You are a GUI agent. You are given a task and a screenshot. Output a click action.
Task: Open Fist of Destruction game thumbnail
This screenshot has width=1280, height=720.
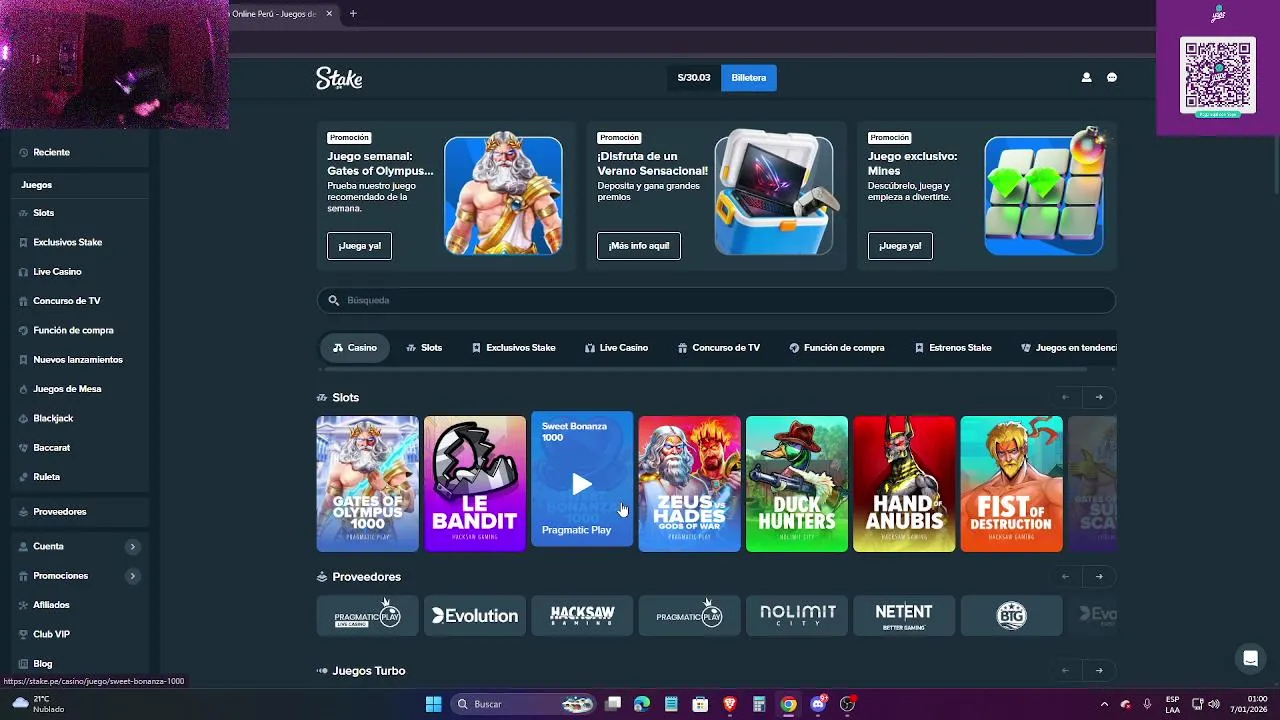pos(1012,484)
